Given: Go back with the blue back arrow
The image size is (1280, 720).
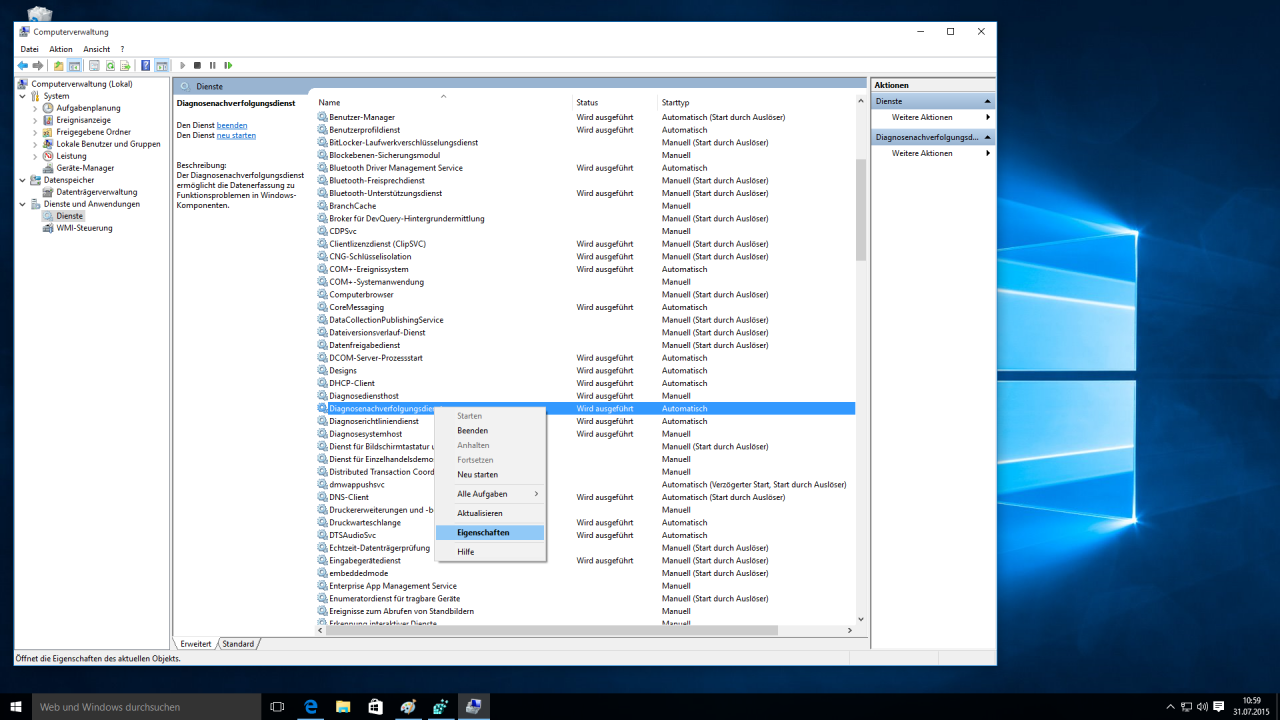Looking at the screenshot, I should pyautogui.click(x=23, y=65).
